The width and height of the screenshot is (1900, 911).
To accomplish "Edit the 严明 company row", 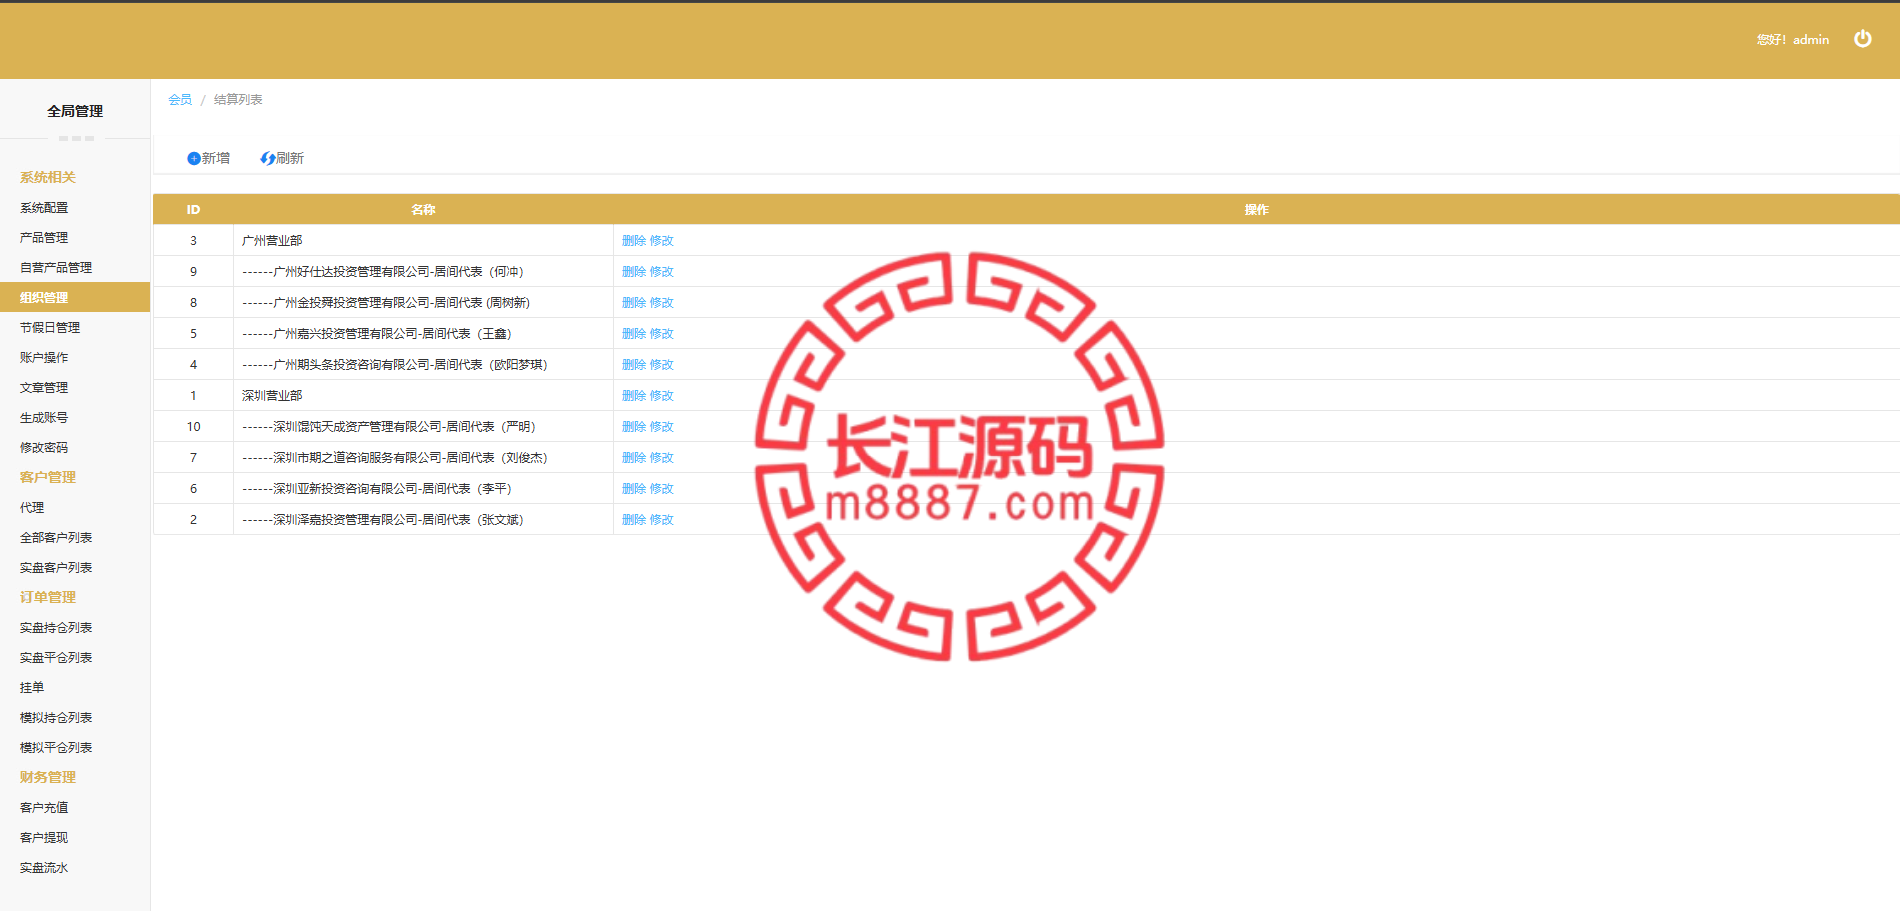I will (662, 427).
